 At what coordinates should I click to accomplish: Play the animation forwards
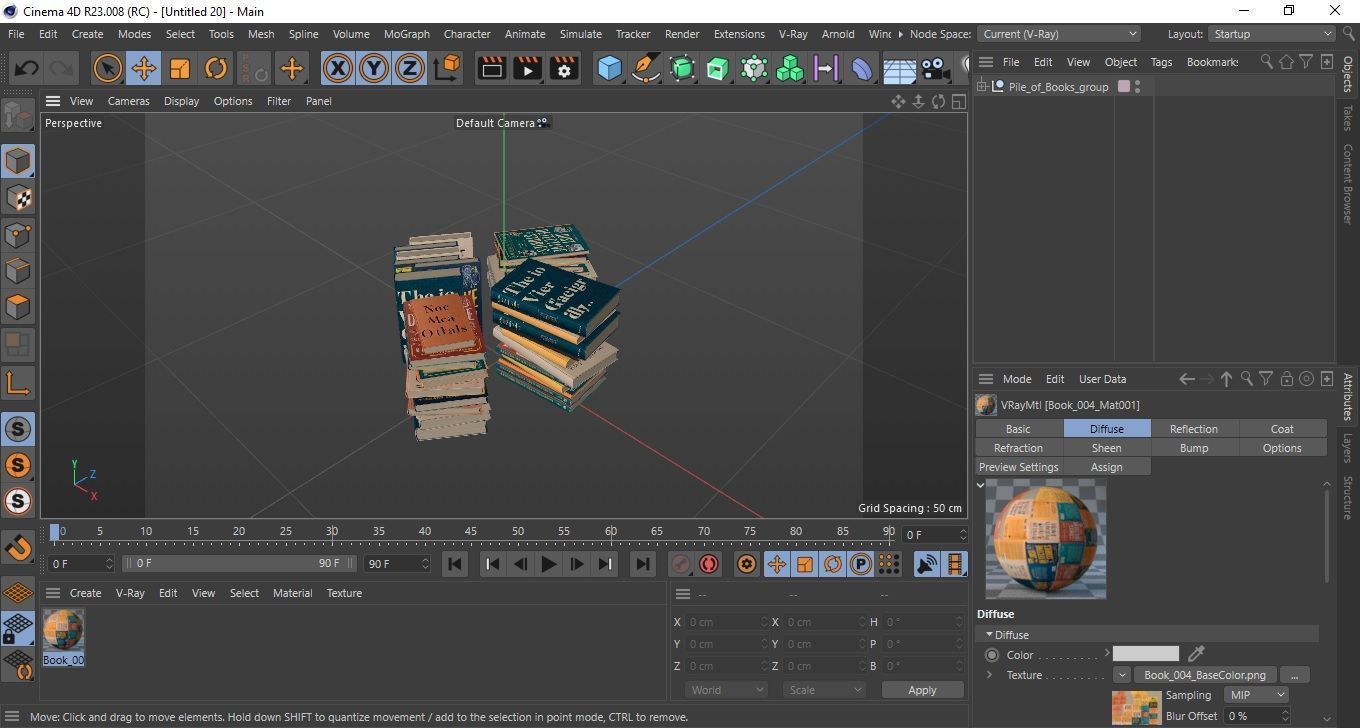click(548, 564)
